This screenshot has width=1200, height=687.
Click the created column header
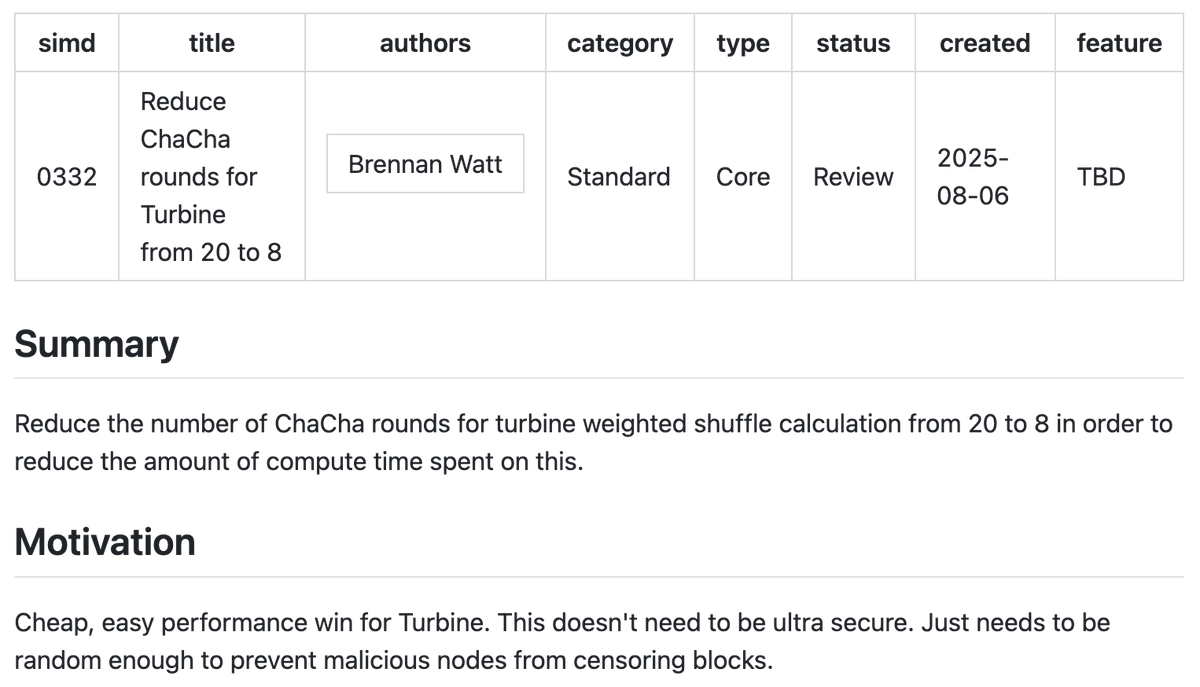[x=984, y=43]
